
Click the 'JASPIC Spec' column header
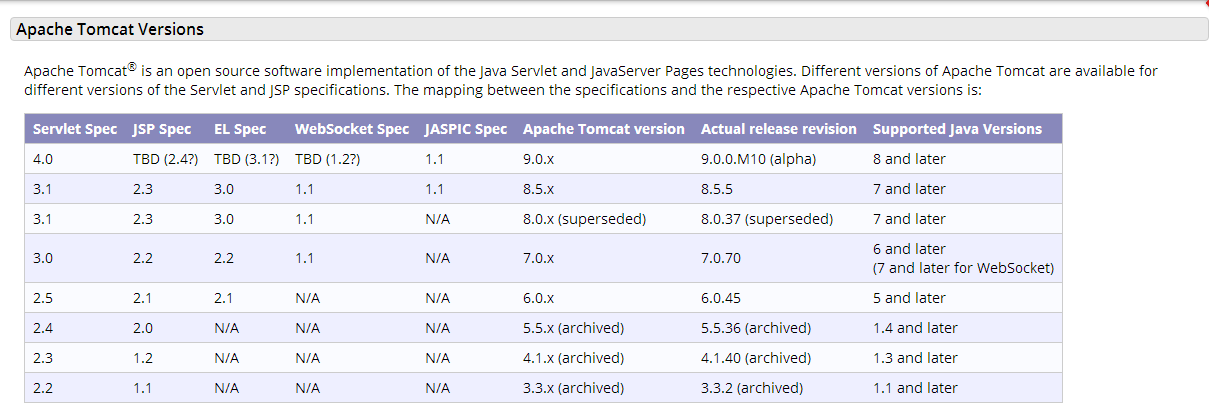coord(466,129)
